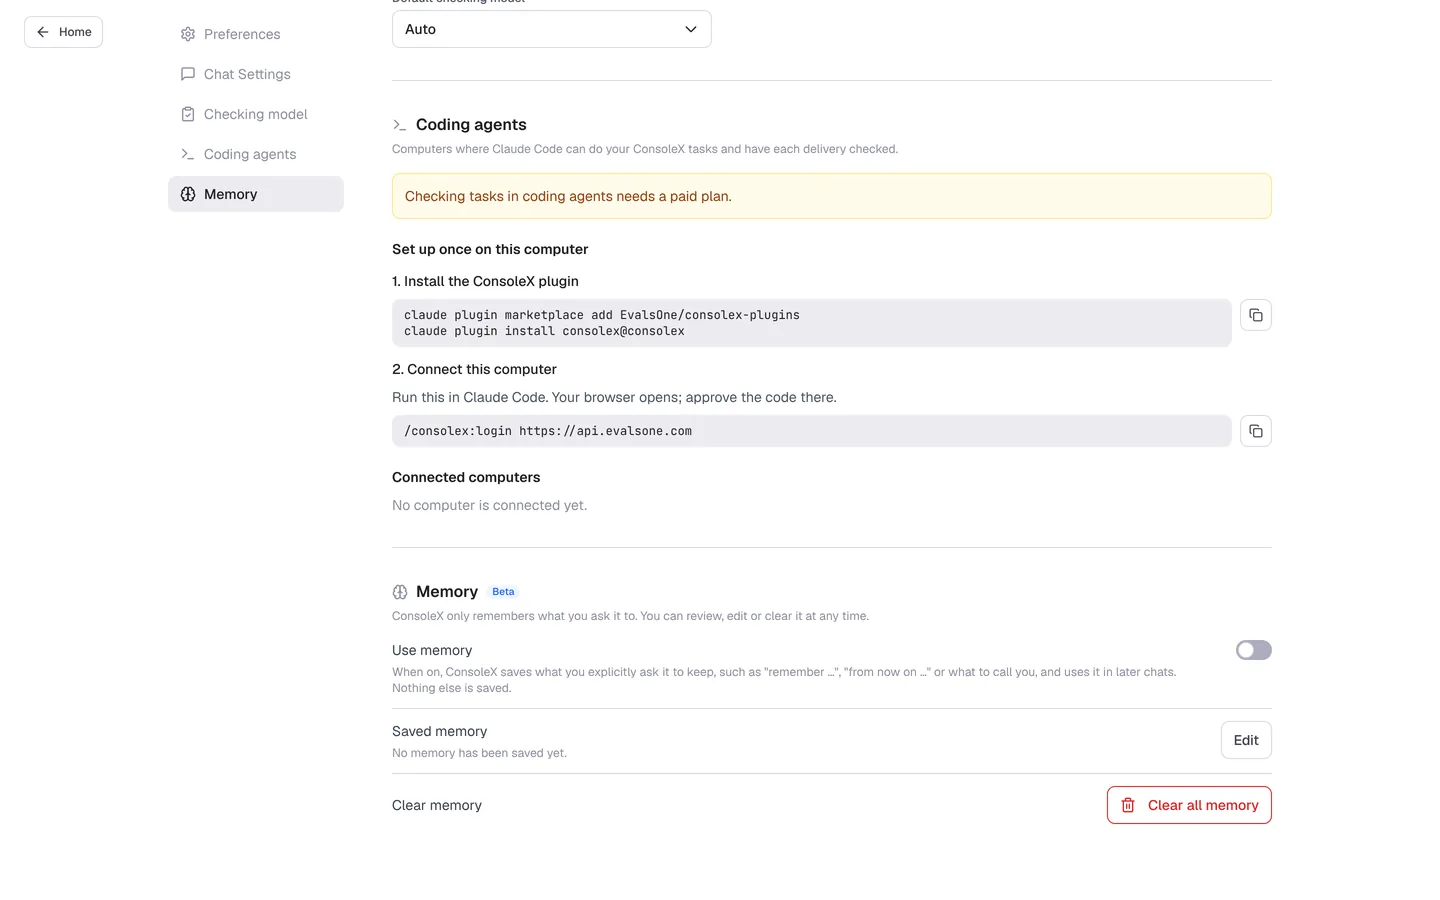The image size is (1440, 900).
Task: Click the brain icon beside Memory heading
Action: click(400, 592)
